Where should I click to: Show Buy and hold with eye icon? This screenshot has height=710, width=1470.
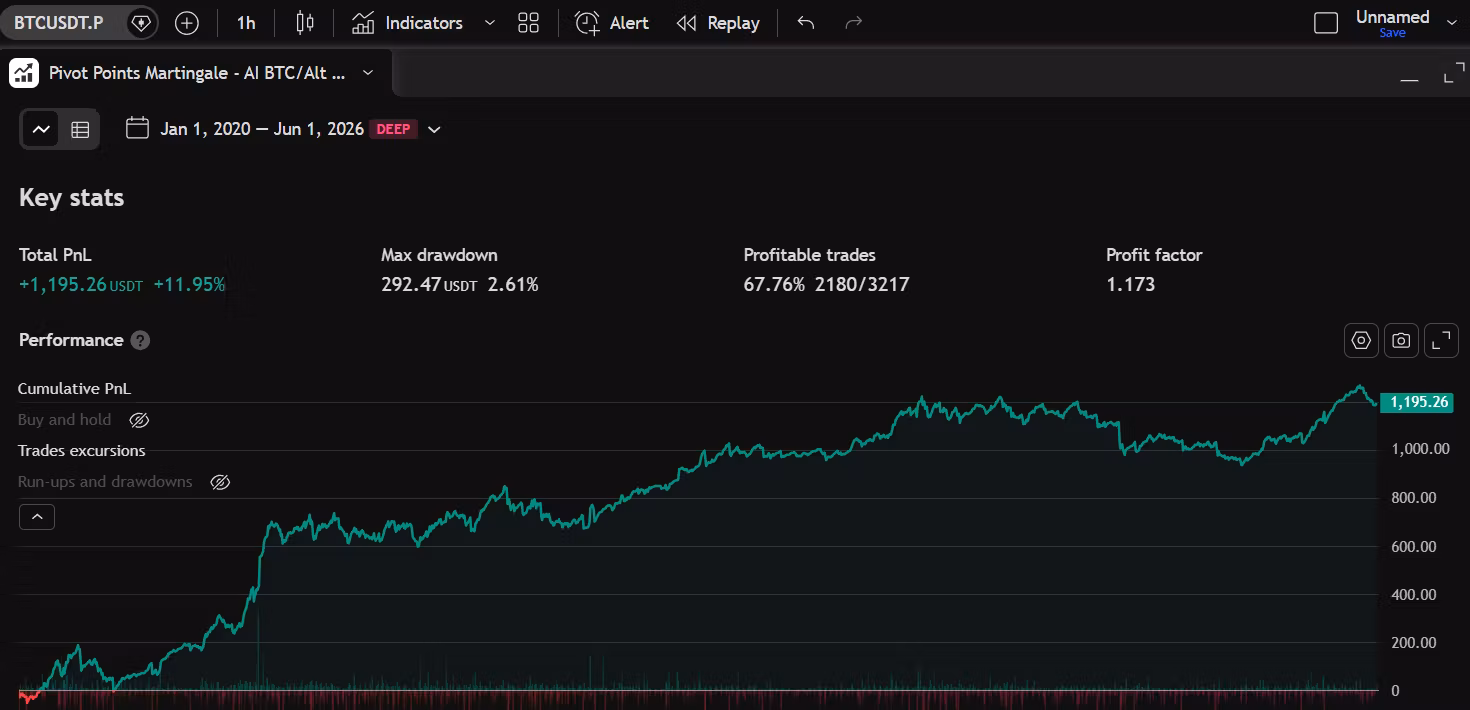coord(139,420)
